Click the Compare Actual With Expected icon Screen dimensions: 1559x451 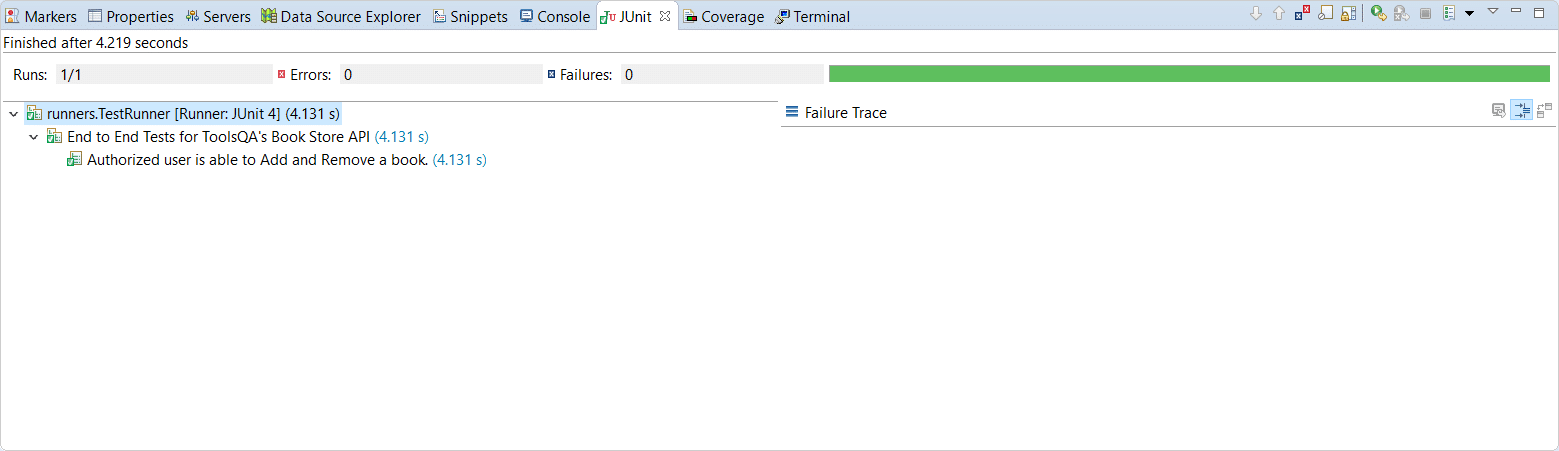pos(1544,111)
